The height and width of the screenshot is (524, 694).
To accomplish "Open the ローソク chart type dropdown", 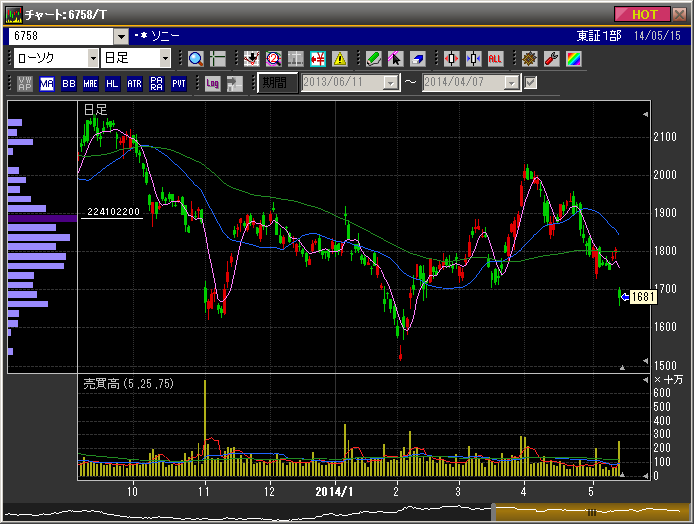I will pyautogui.click(x=89, y=58).
